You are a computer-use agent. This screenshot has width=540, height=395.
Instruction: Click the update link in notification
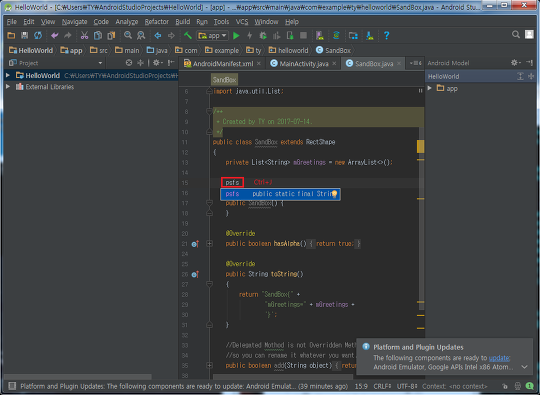click(x=499, y=358)
